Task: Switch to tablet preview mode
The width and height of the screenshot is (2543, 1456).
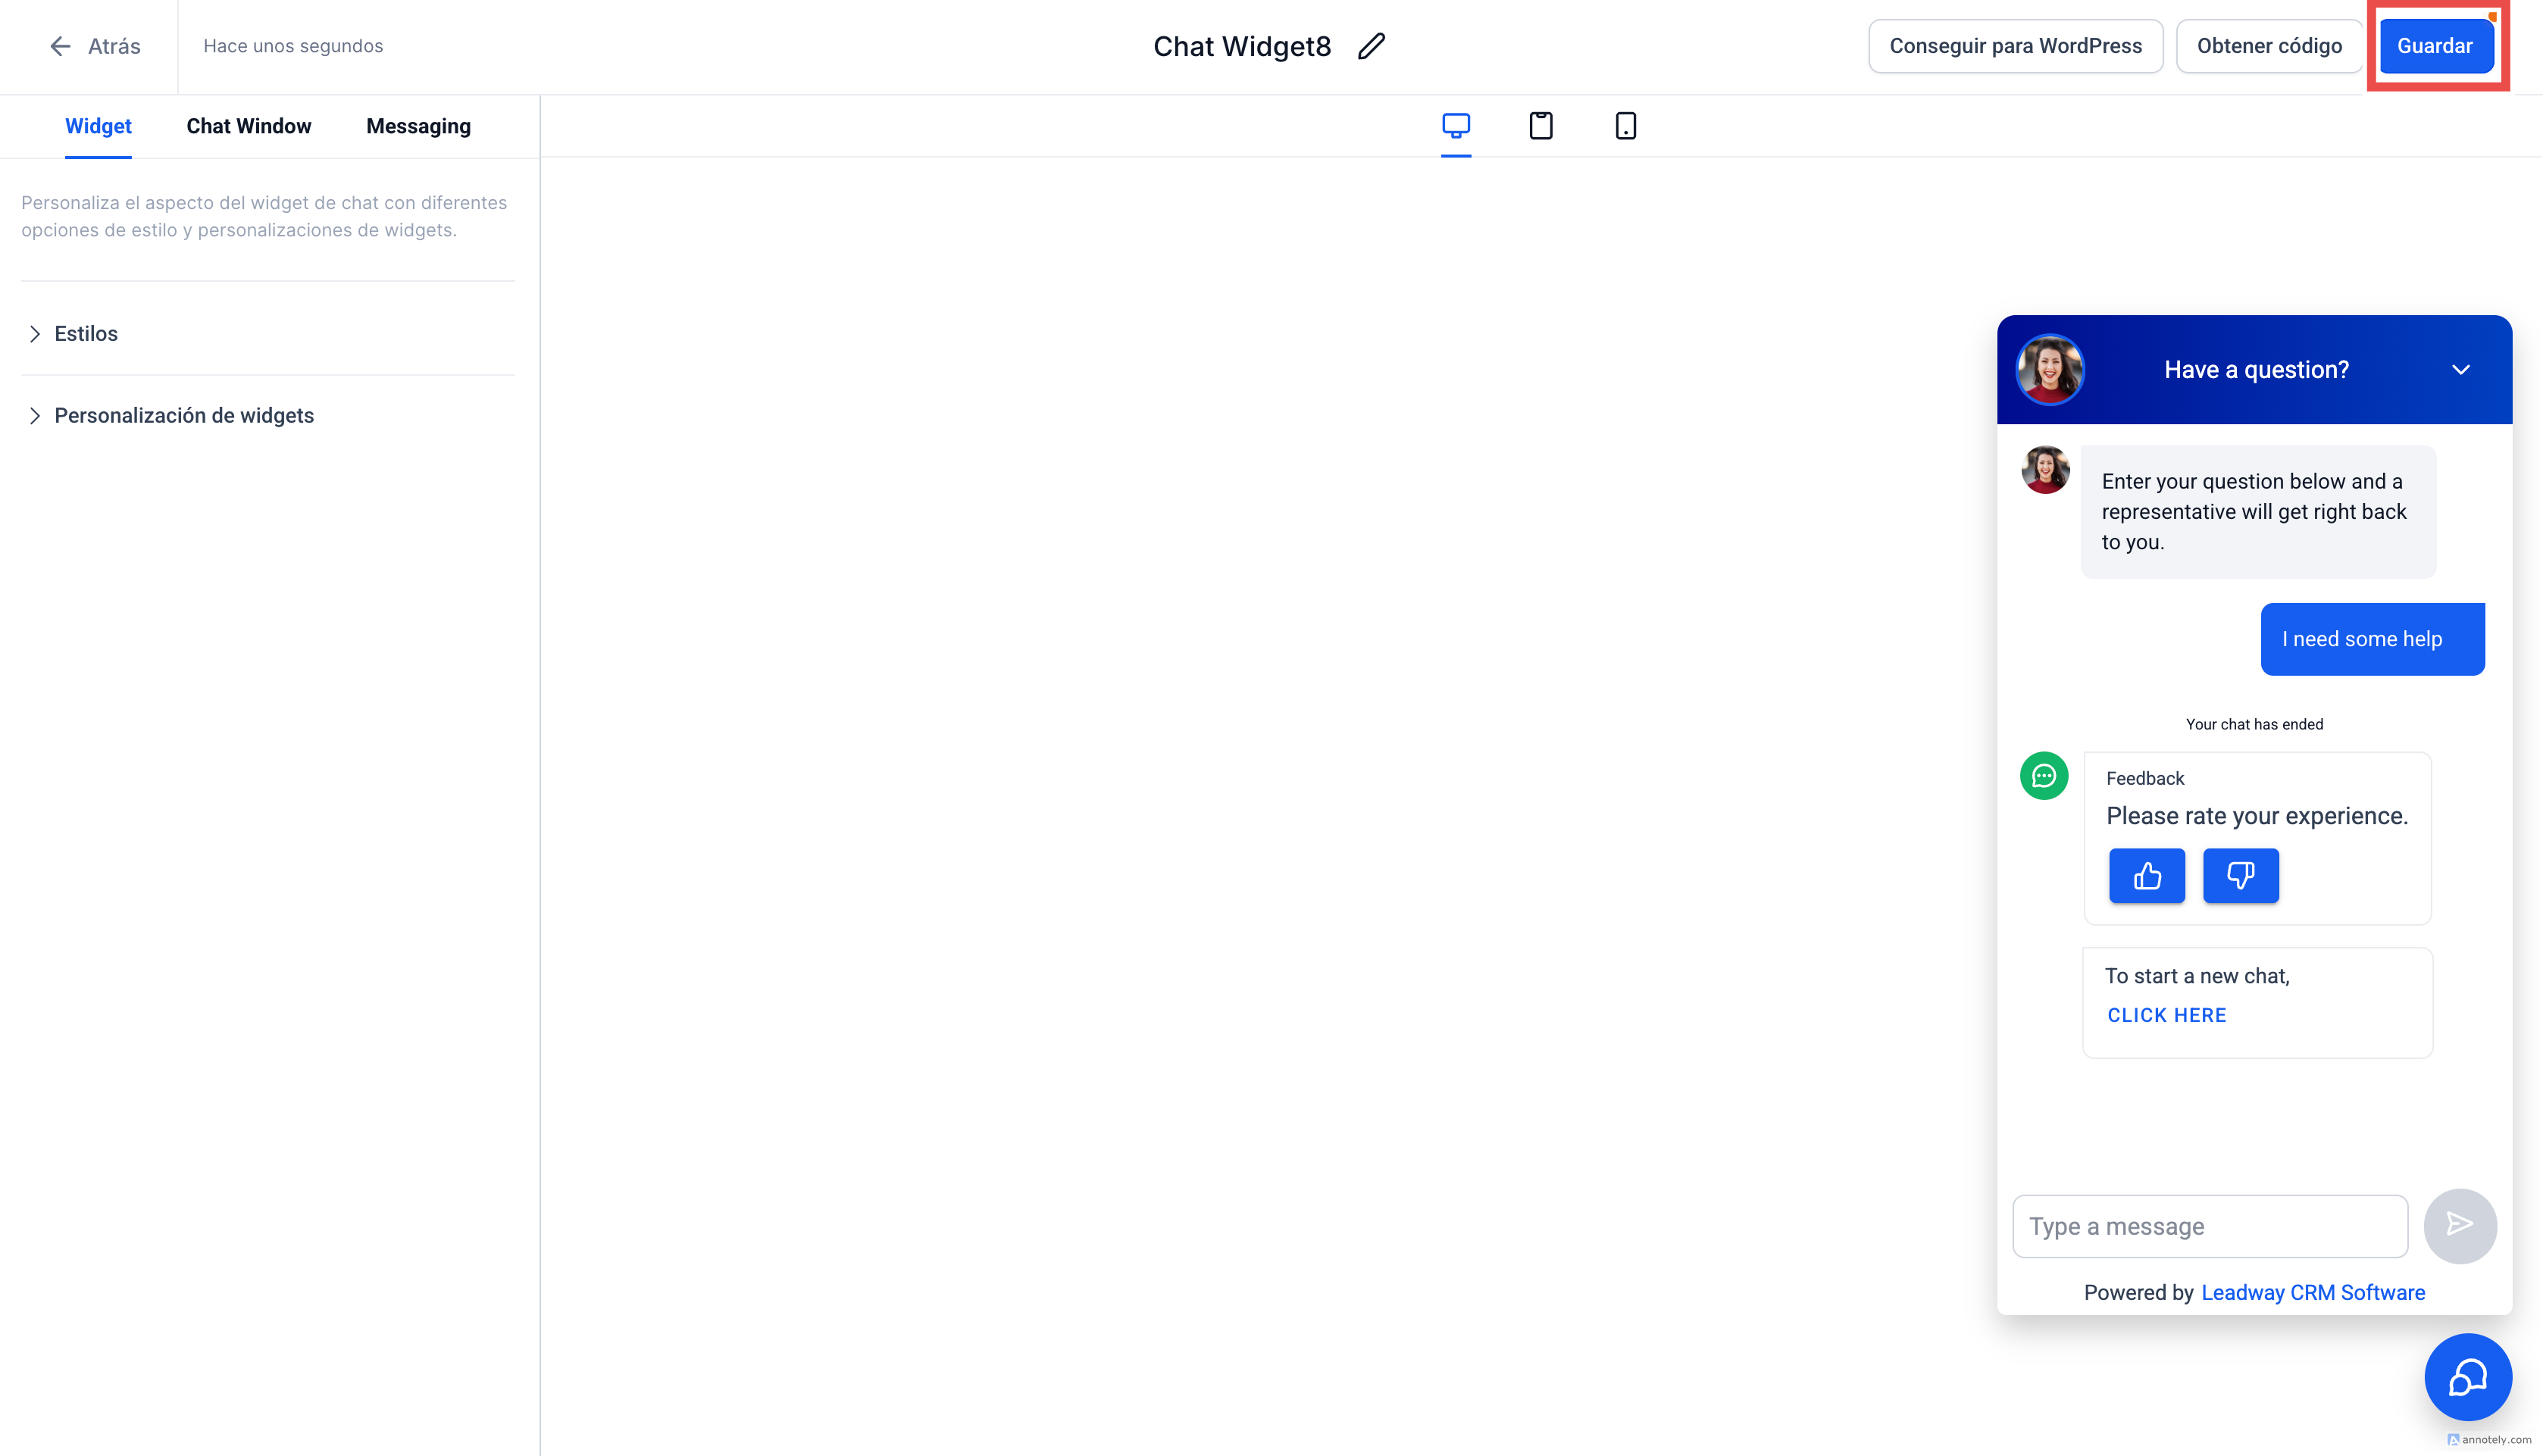Action: pos(1540,125)
